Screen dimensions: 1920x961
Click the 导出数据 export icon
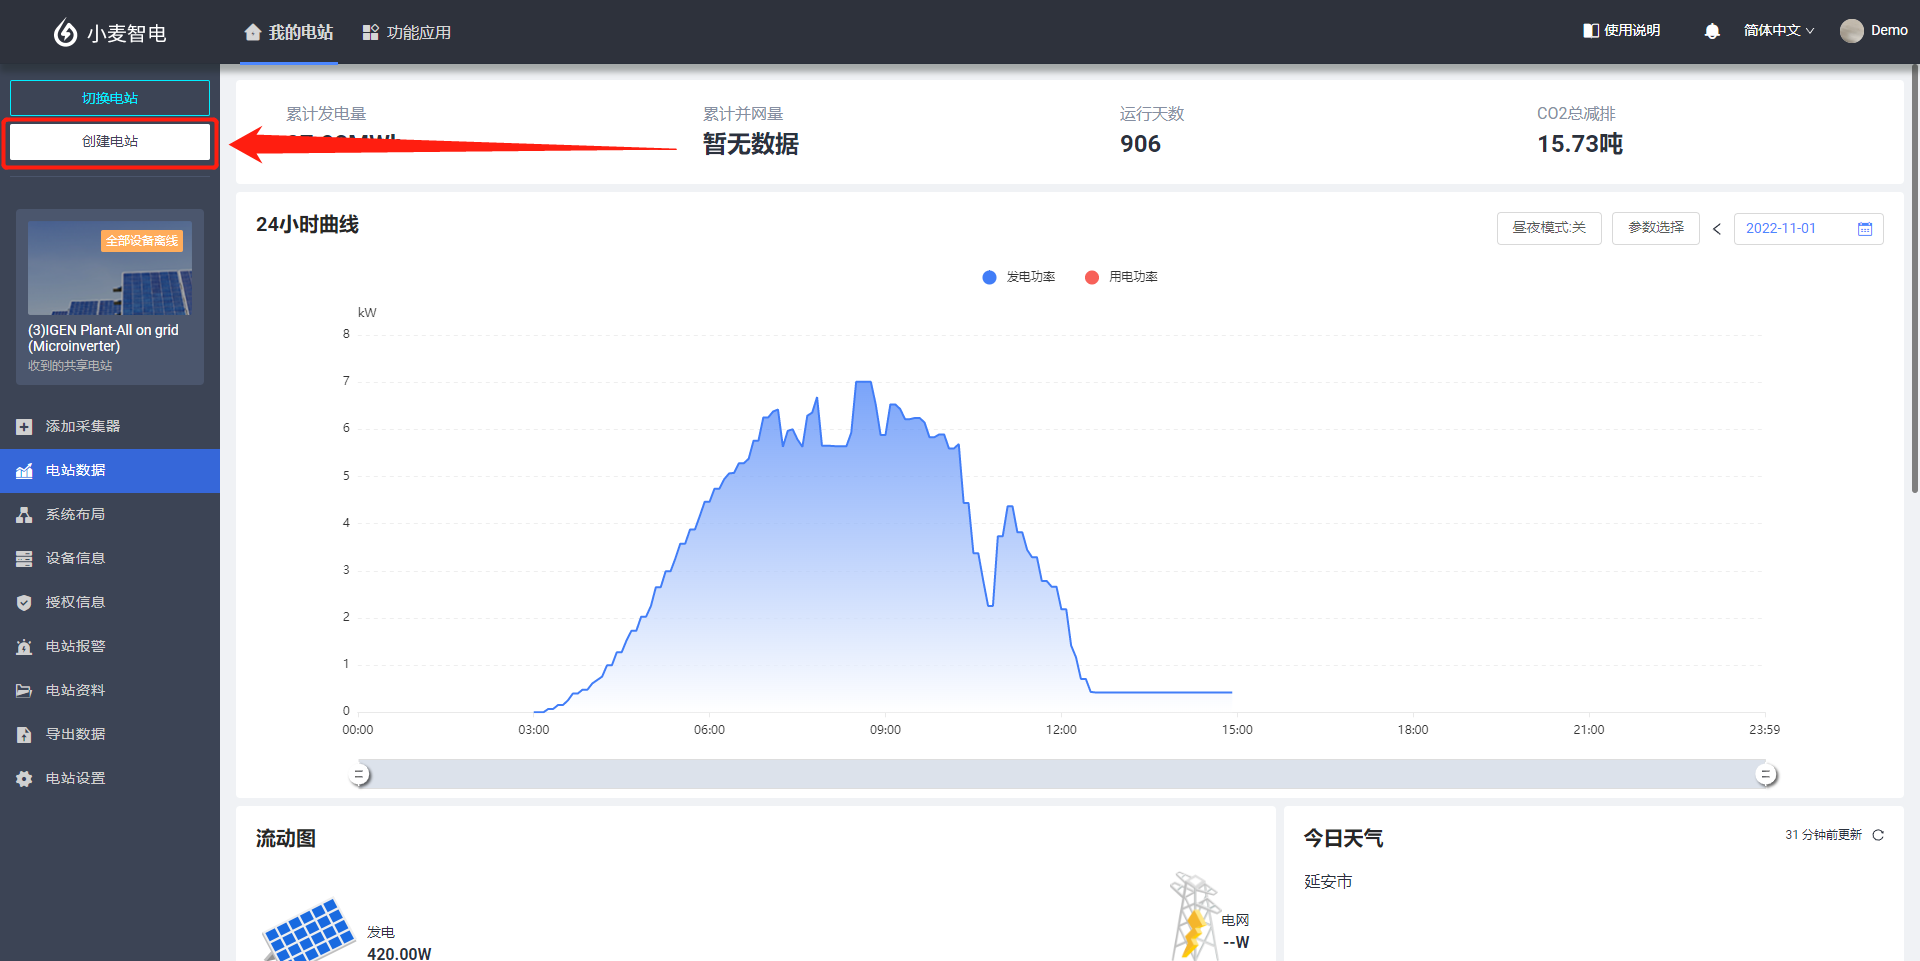24,734
